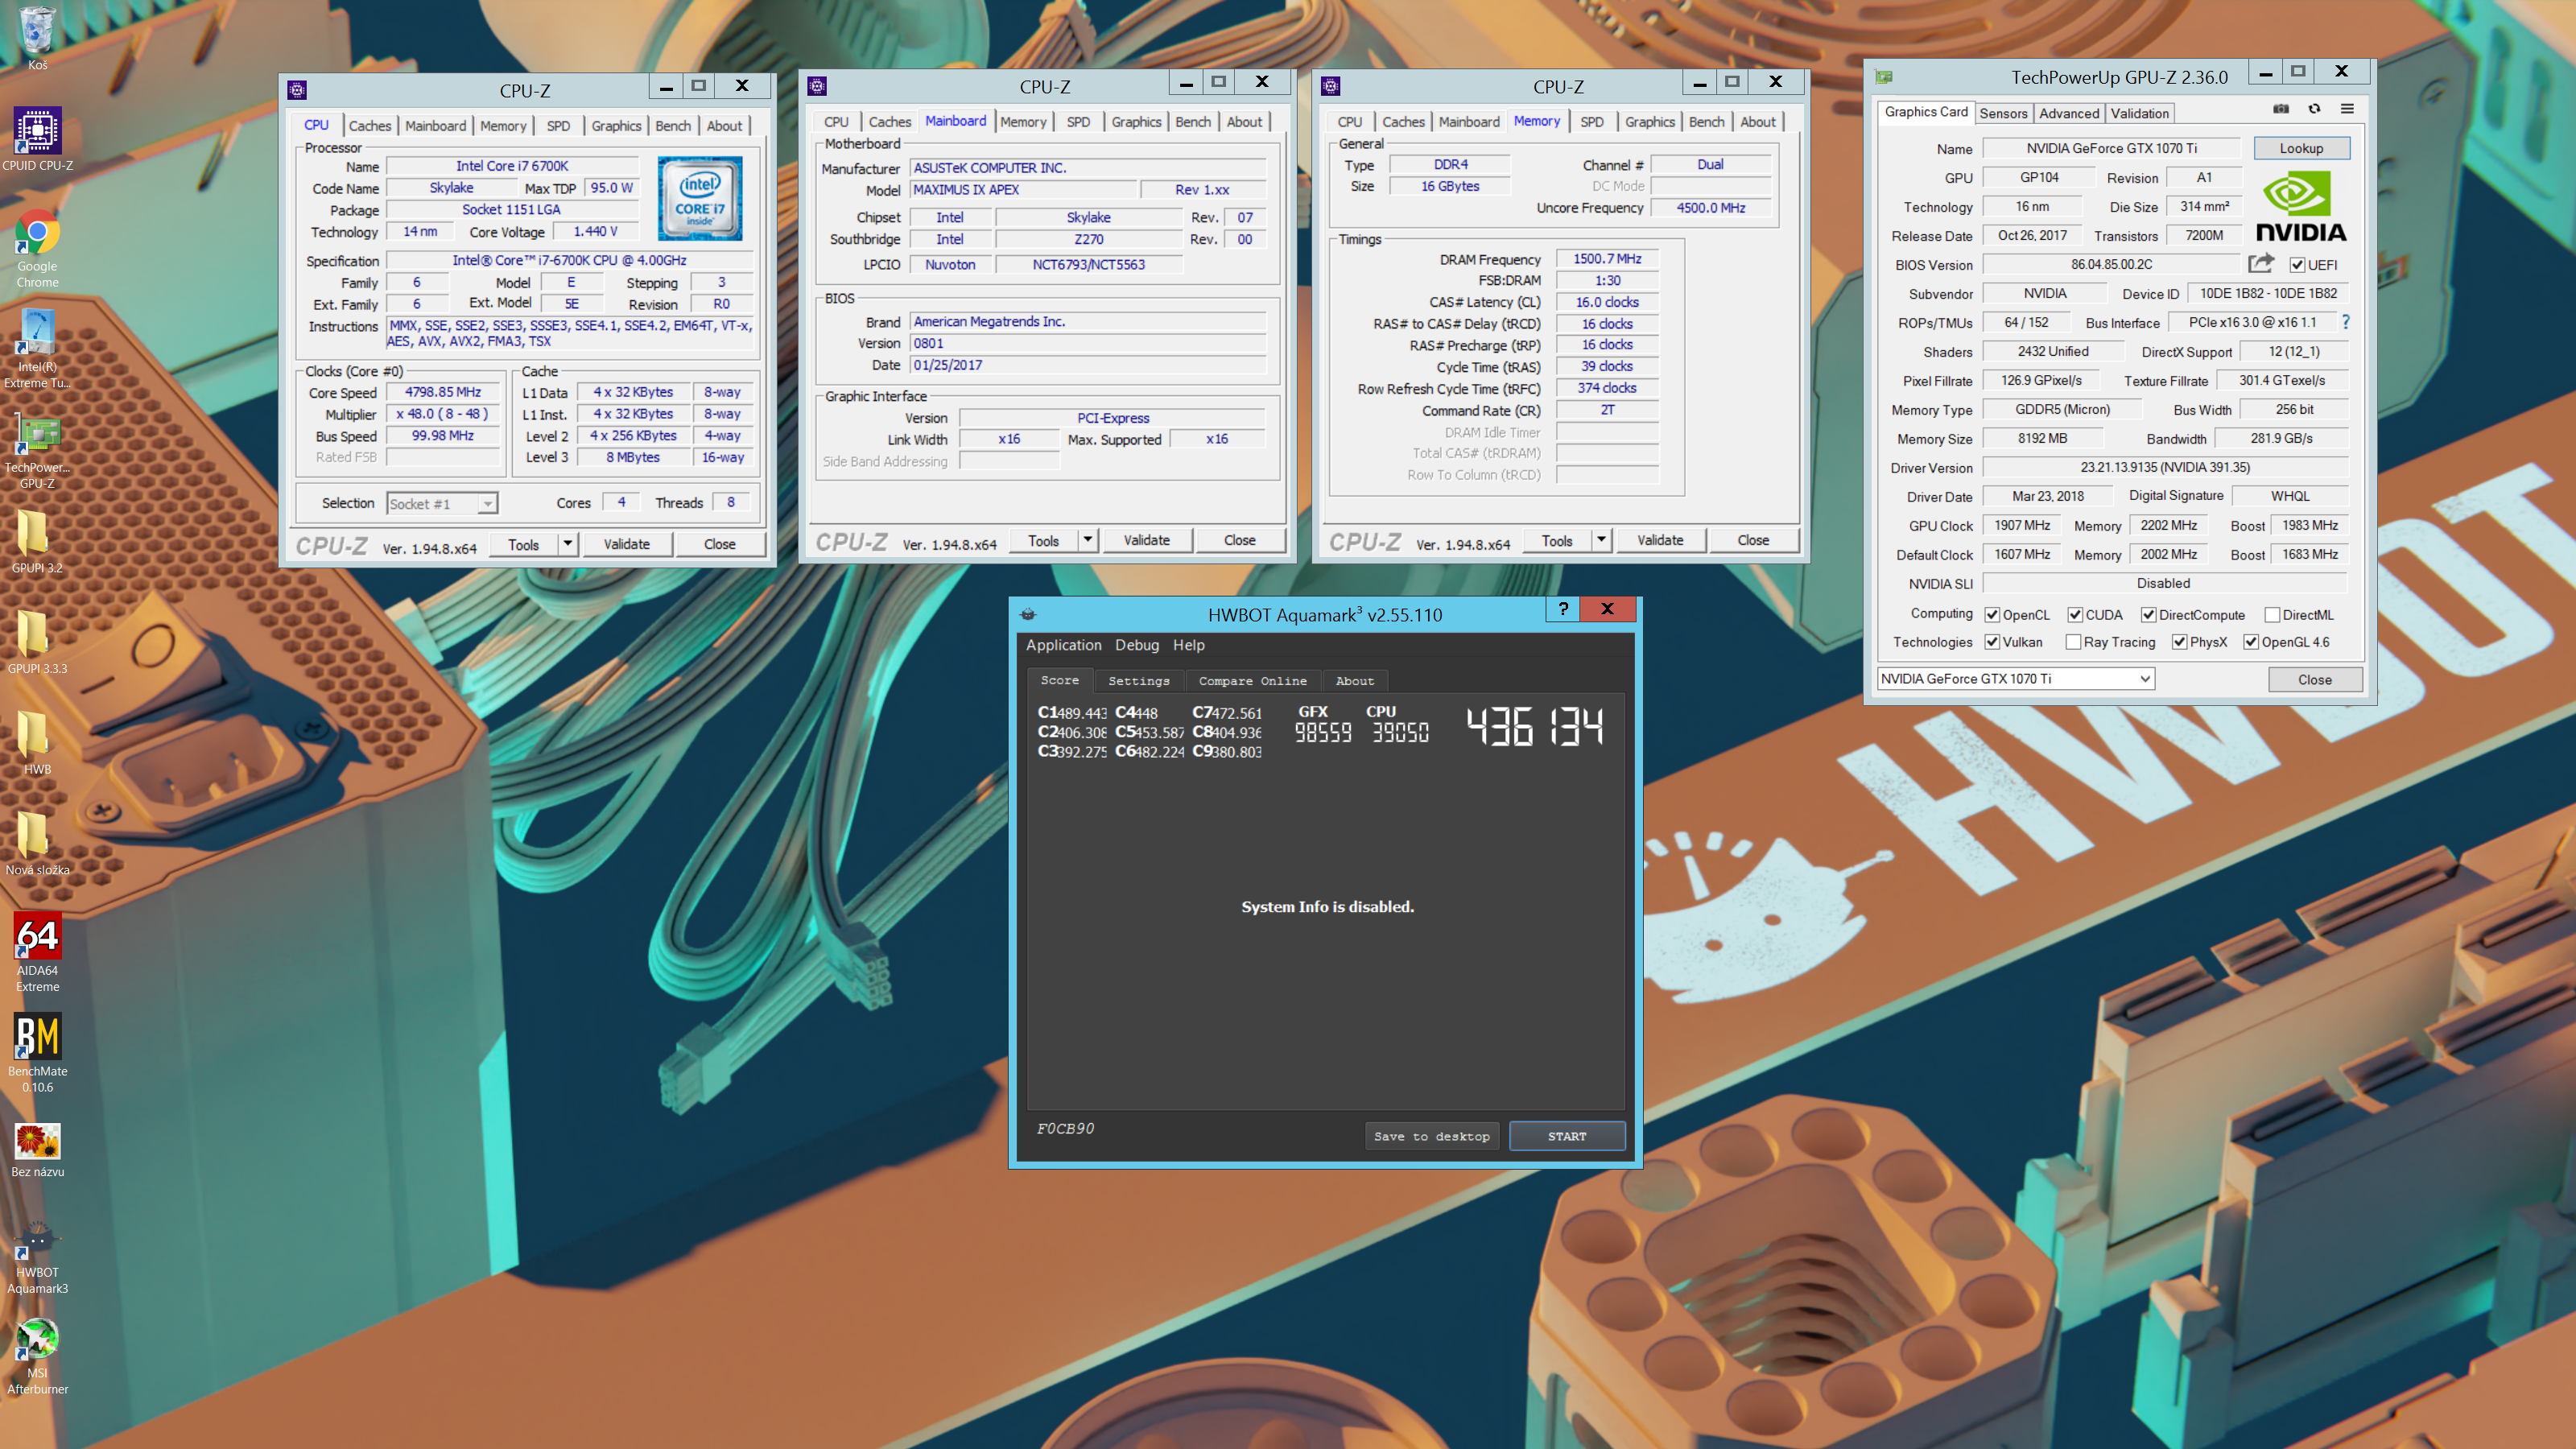The height and width of the screenshot is (1449, 2576).
Task: Open the Settings tab in Aquamark
Action: coord(1138,681)
